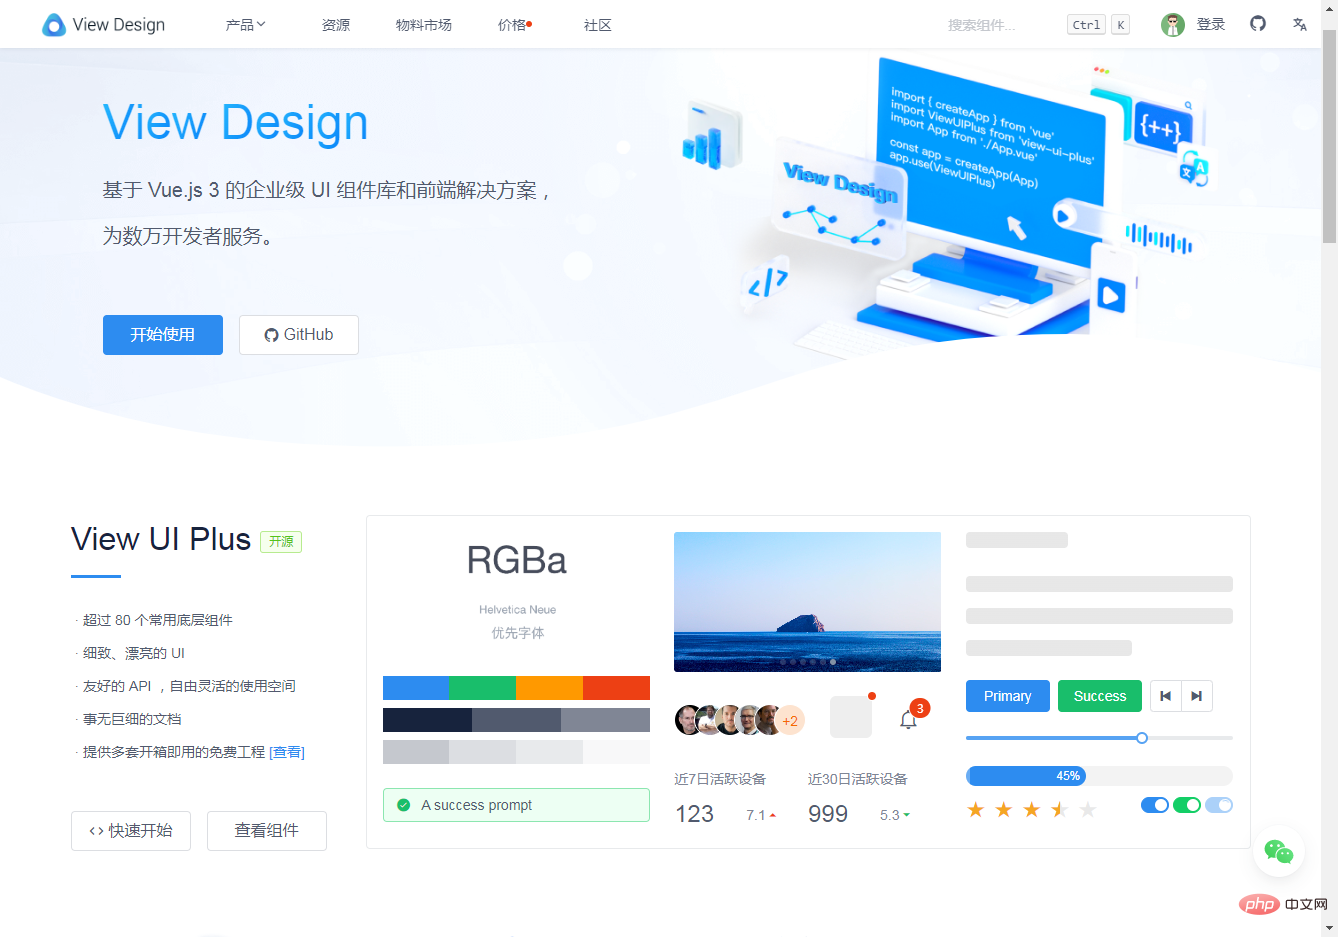Click the 快速开始 button
1338x937 pixels.
click(x=131, y=831)
